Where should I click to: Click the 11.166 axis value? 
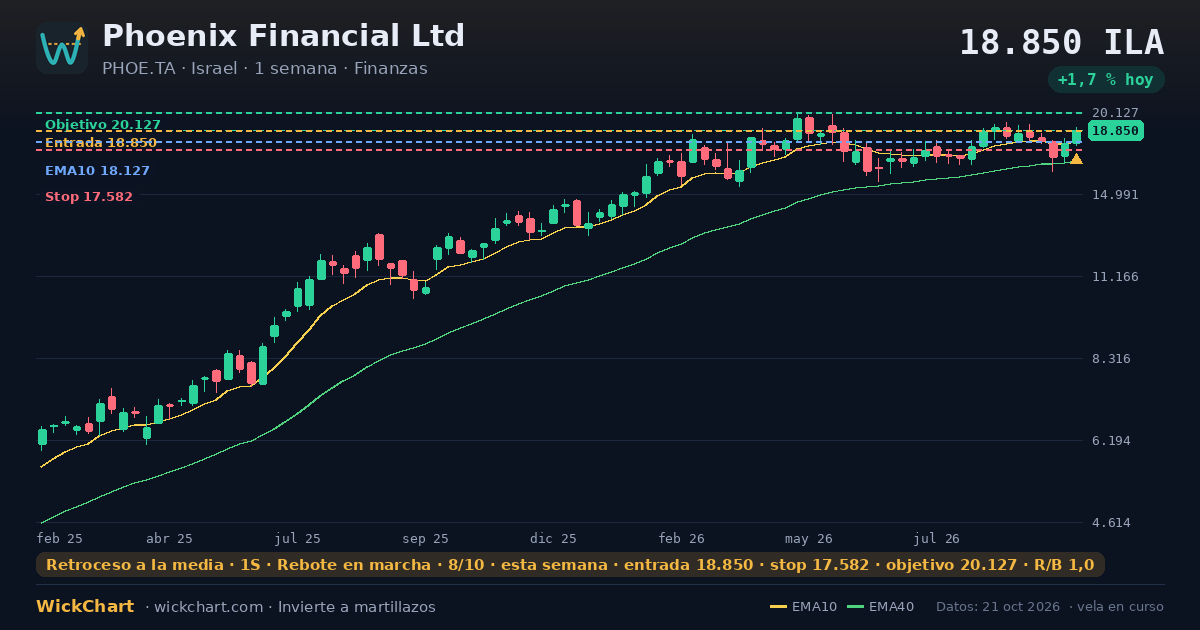(1115, 277)
